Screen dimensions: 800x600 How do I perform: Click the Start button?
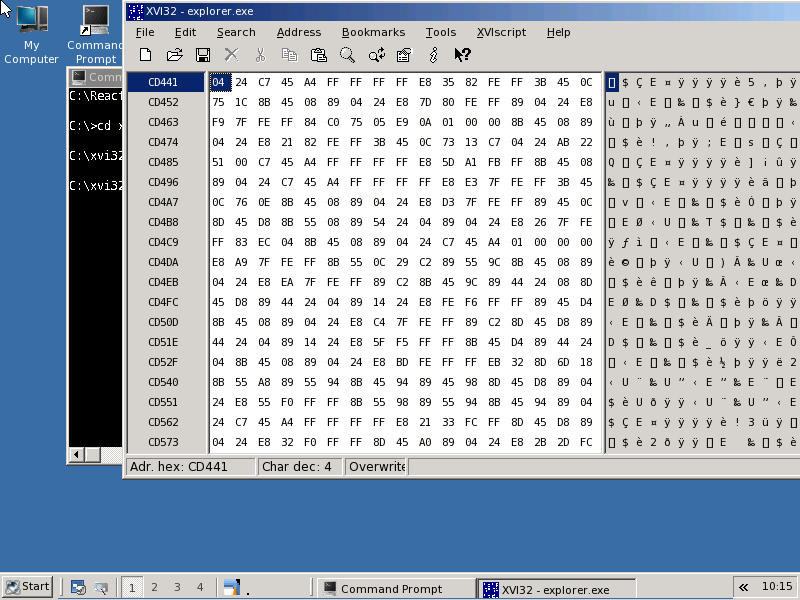pyautogui.click(x=28, y=587)
